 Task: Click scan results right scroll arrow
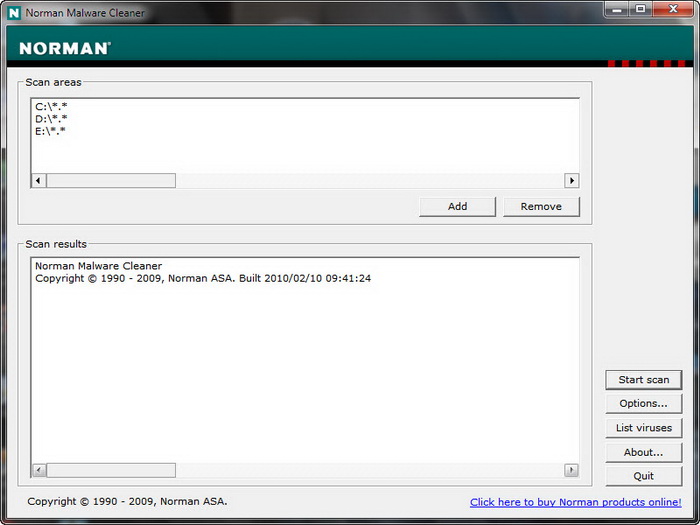571,470
